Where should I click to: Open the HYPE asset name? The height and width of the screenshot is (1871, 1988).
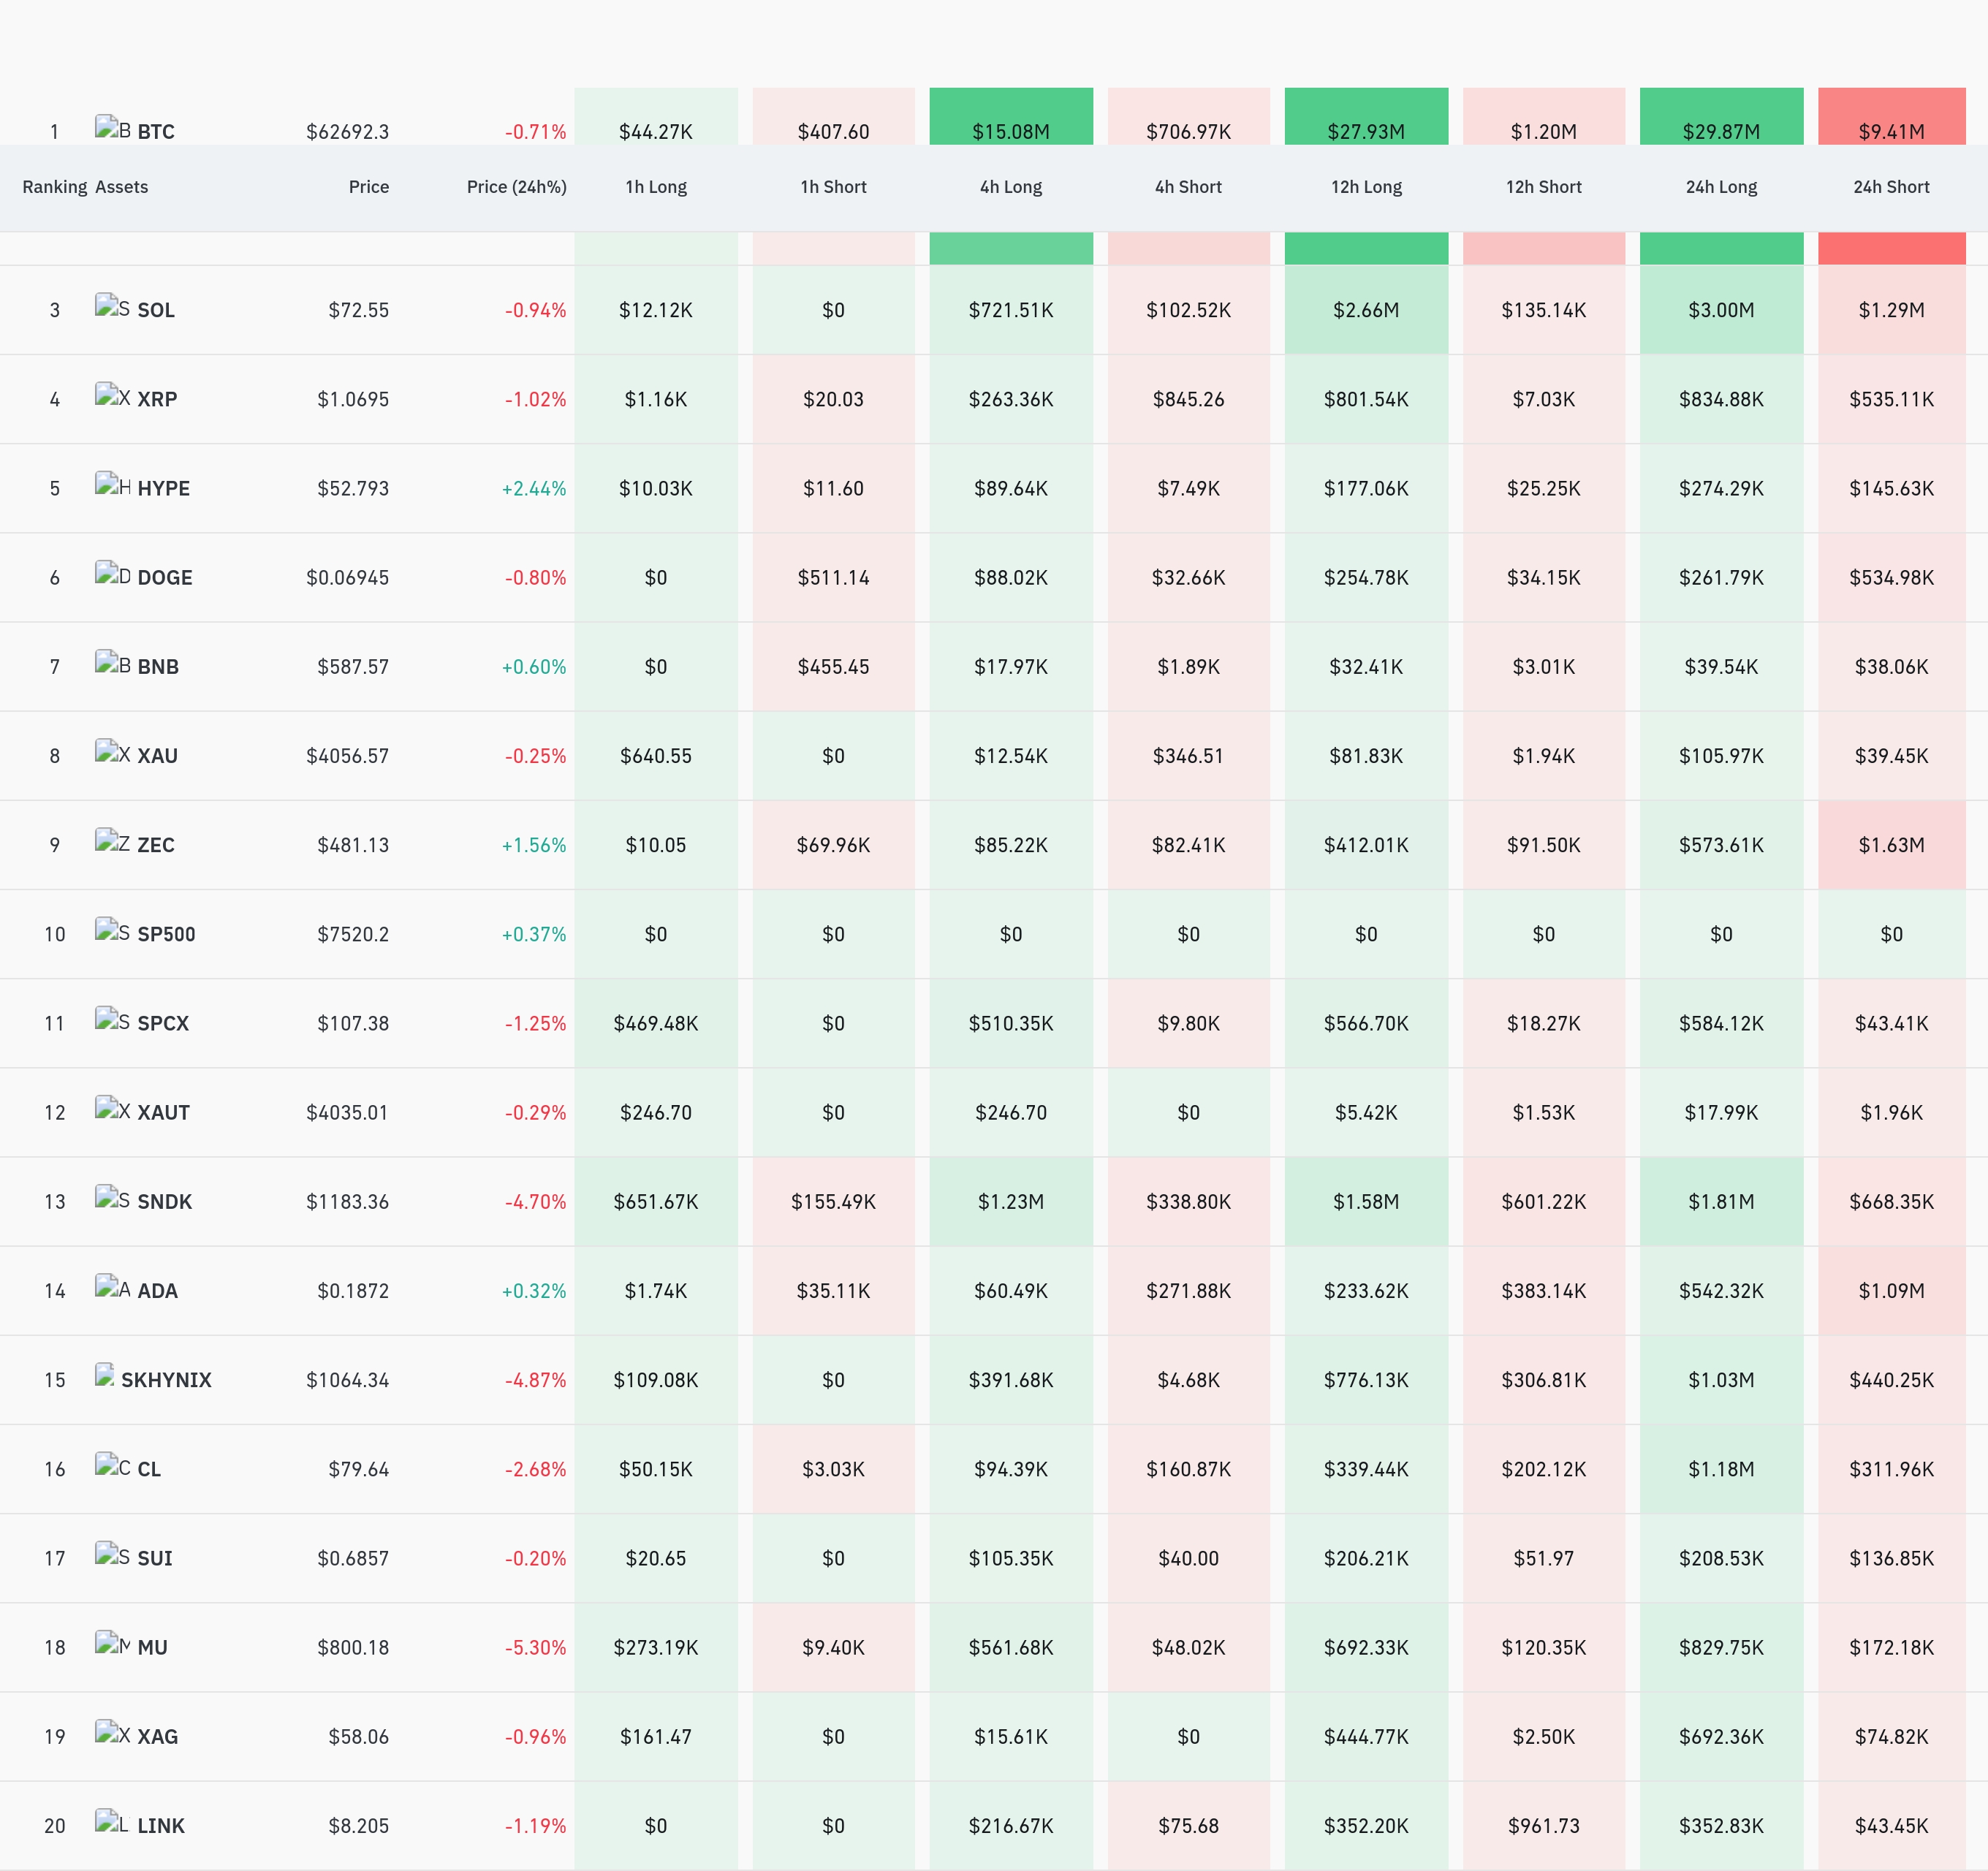pos(163,488)
